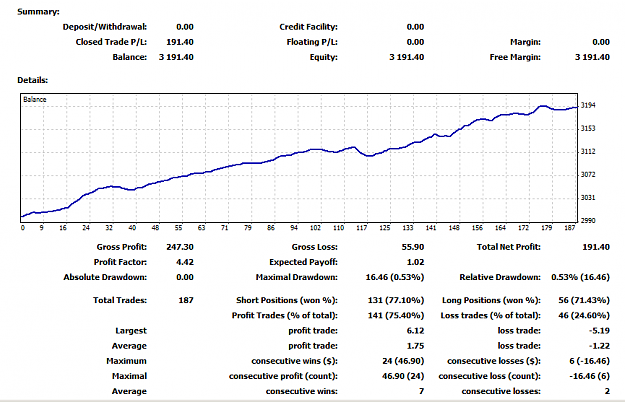Click the Gross Profit value 247.30
The height and width of the screenshot is (402, 625).
coord(180,247)
